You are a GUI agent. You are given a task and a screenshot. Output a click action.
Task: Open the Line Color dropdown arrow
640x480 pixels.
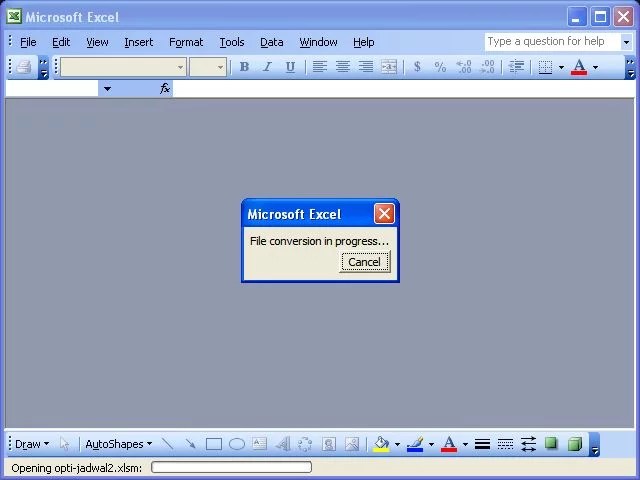pyautogui.click(x=431, y=444)
